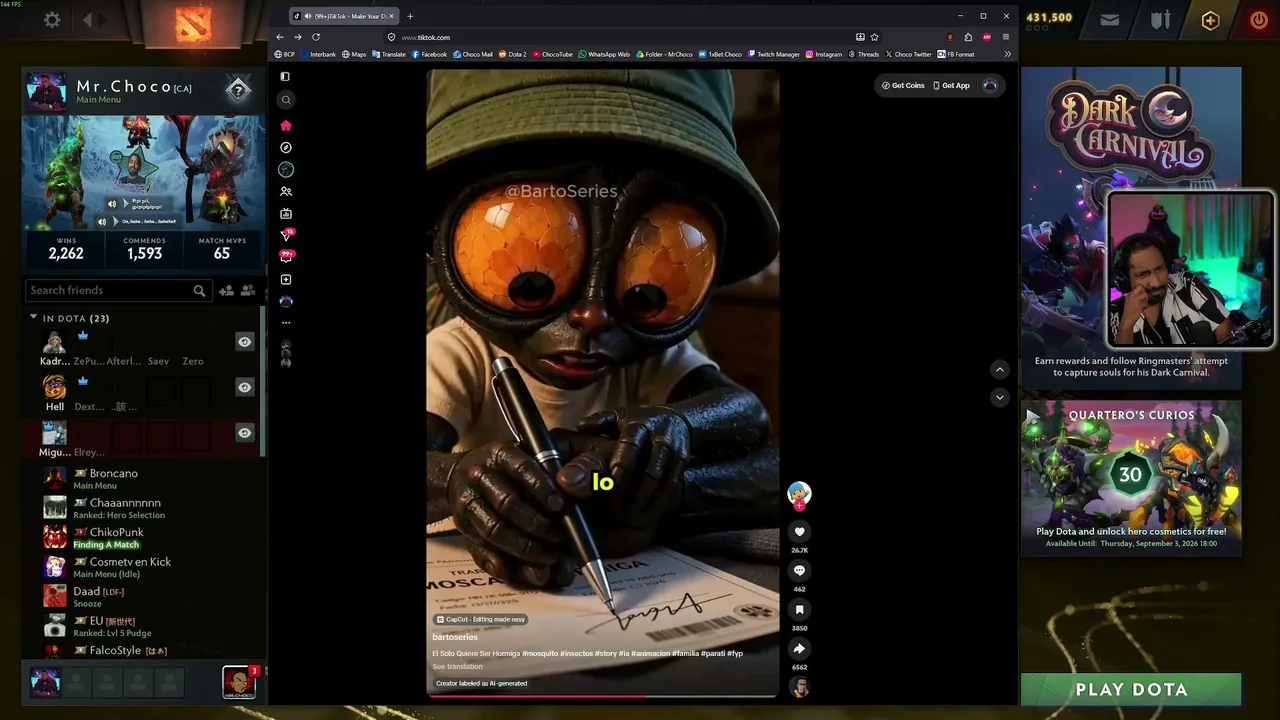1280x720 pixels.
Task: Open TikTok Explore compass icon
Action: [x=286, y=148]
